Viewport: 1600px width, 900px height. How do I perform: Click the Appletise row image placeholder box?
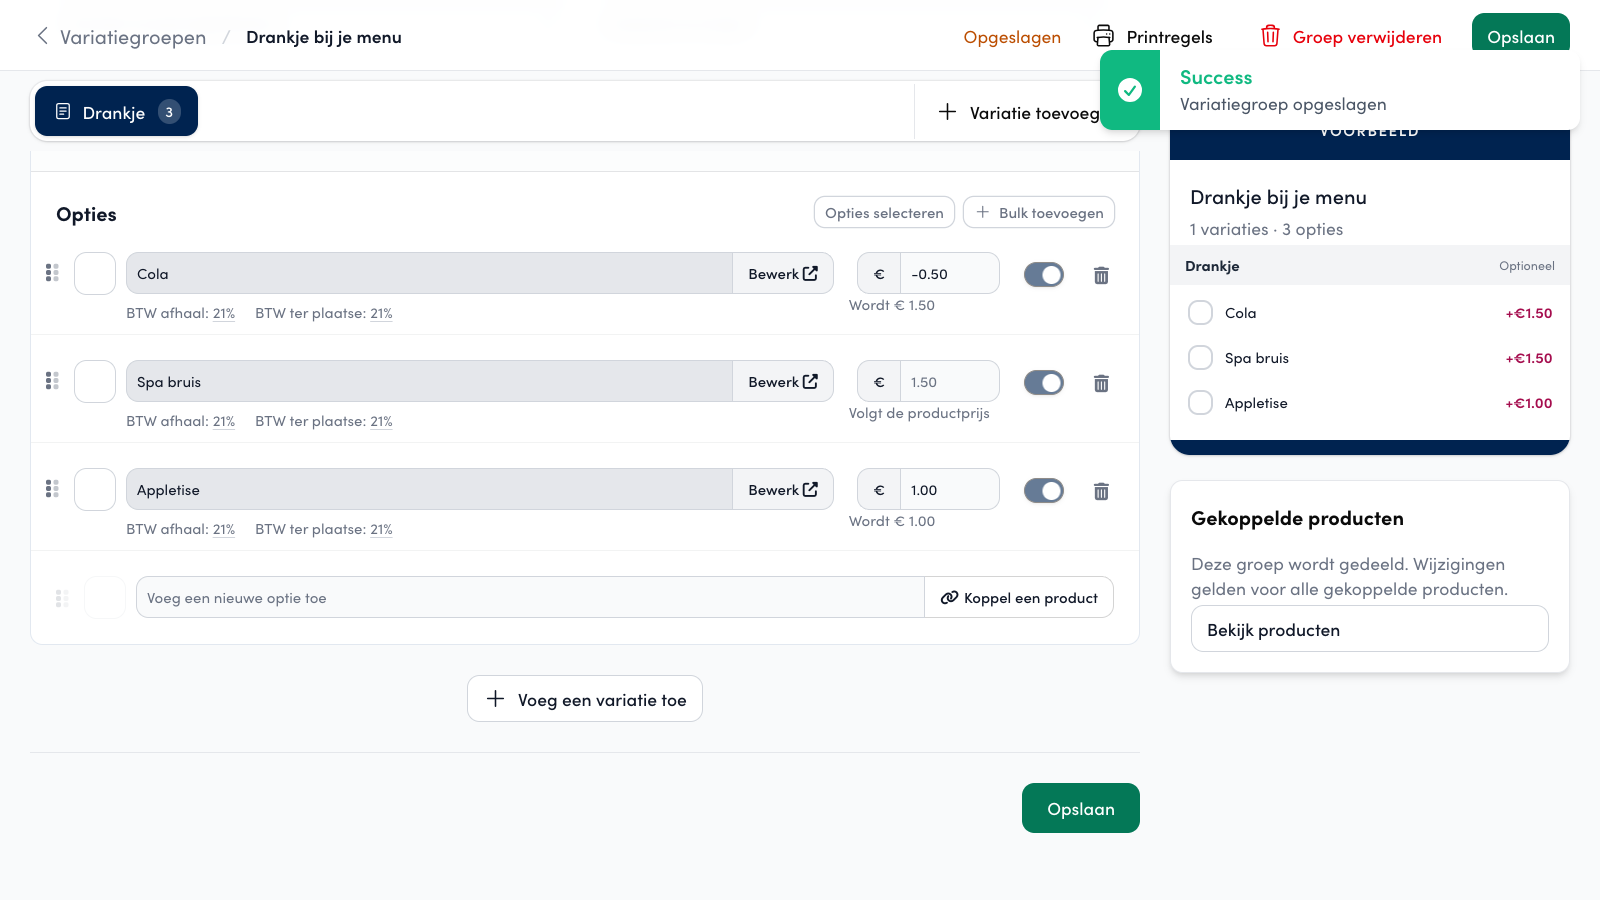click(95, 489)
